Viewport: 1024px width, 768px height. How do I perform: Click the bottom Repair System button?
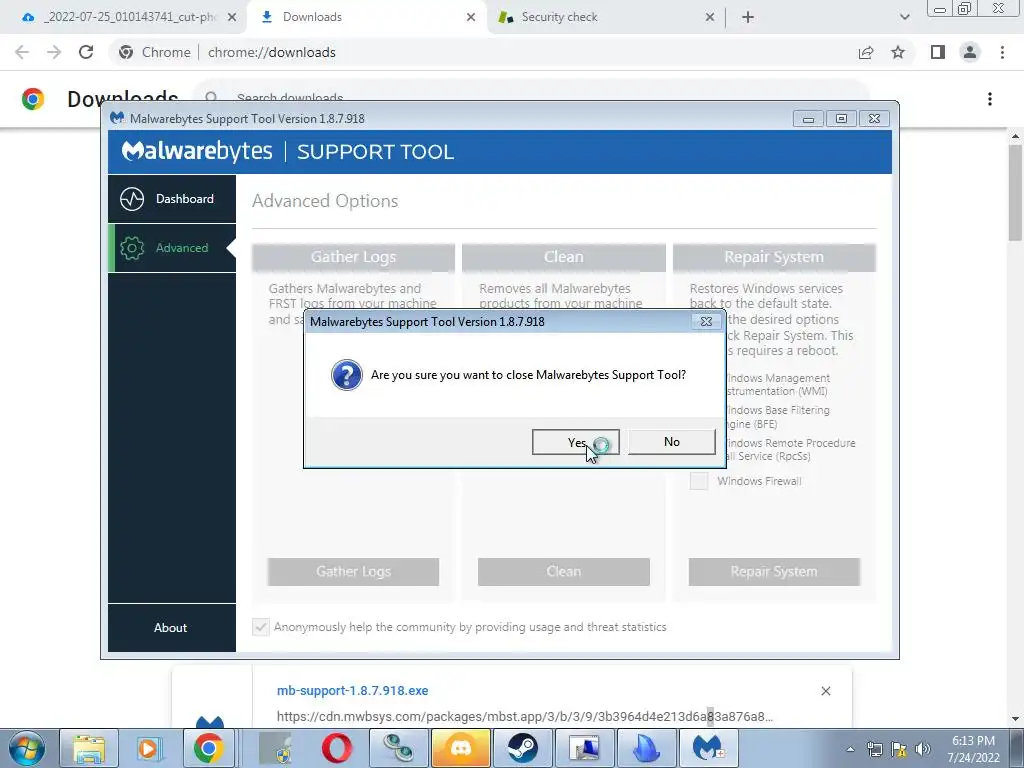pyautogui.click(x=774, y=571)
